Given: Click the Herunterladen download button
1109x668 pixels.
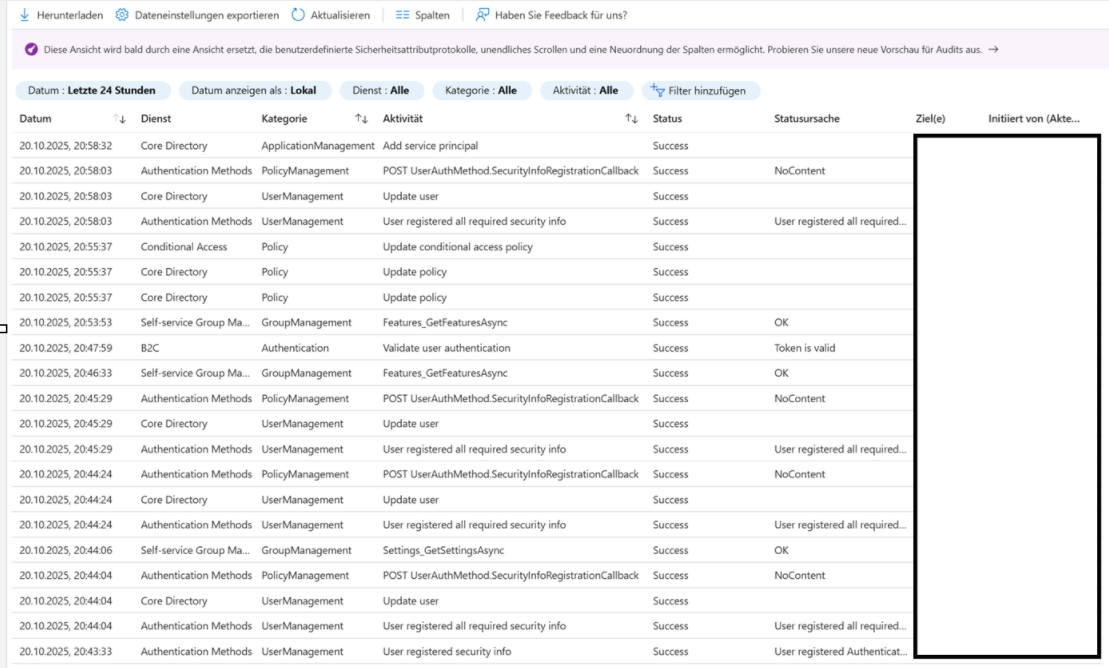Looking at the screenshot, I should (x=61, y=15).
